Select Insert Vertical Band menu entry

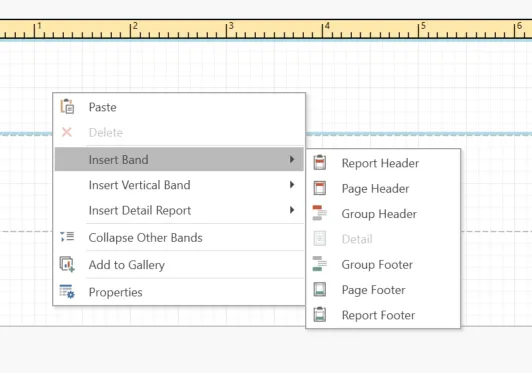[179, 185]
